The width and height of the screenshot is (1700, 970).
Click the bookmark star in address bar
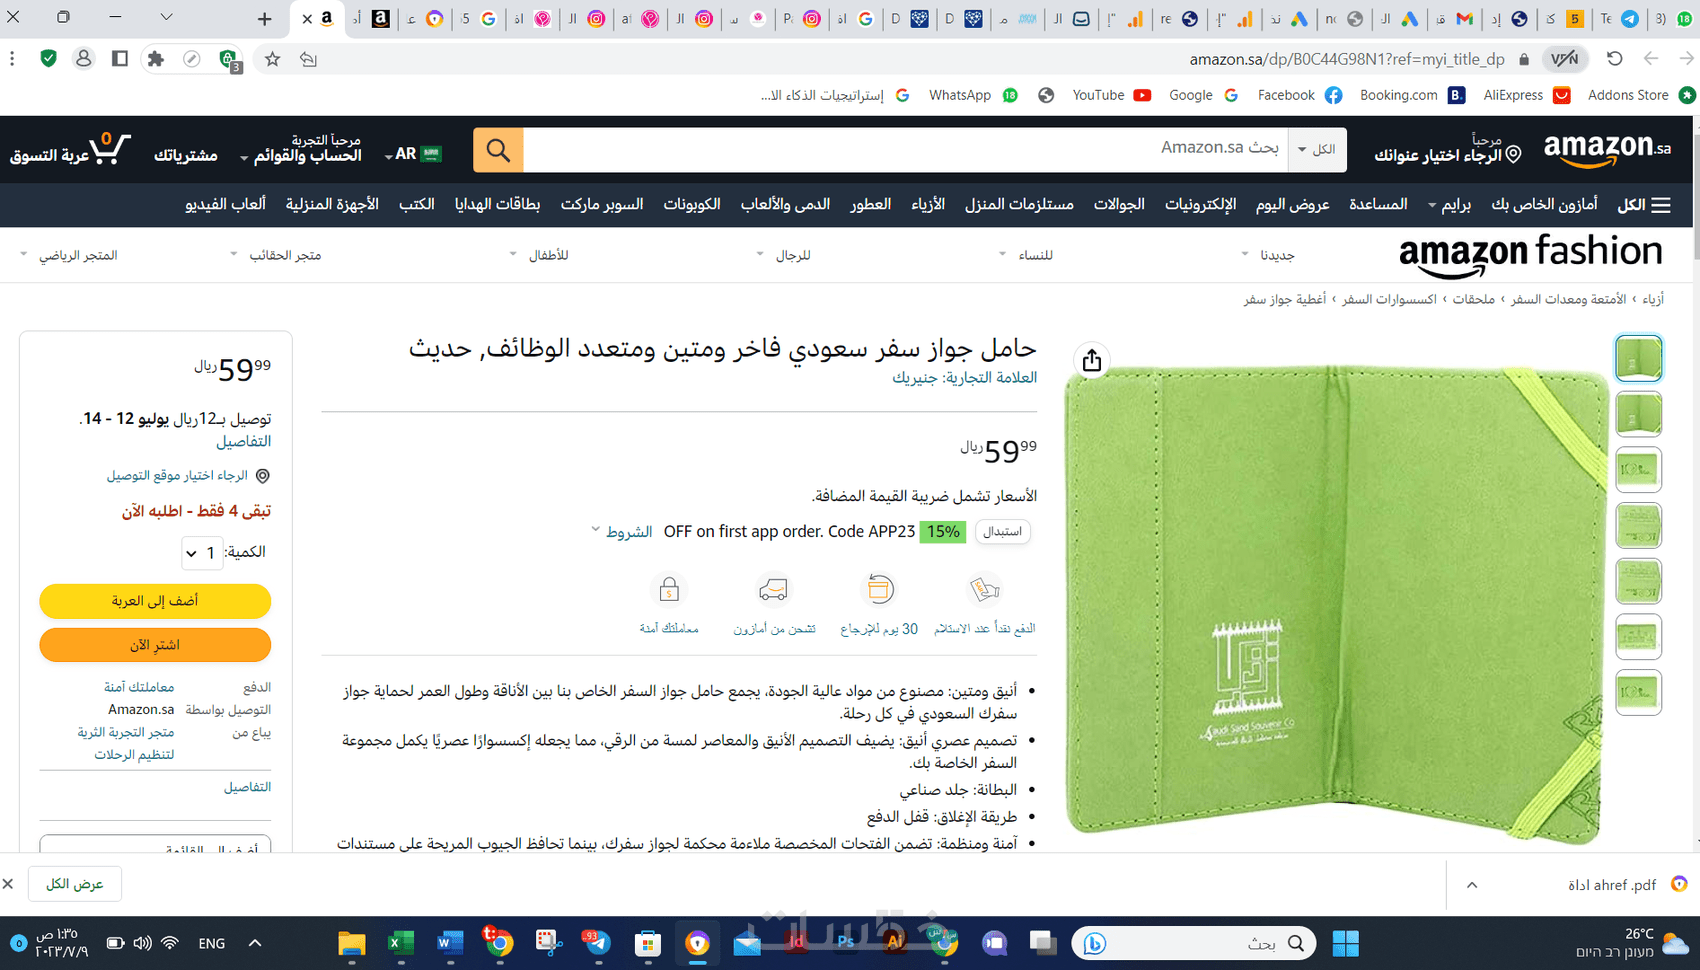(x=272, y=59)
